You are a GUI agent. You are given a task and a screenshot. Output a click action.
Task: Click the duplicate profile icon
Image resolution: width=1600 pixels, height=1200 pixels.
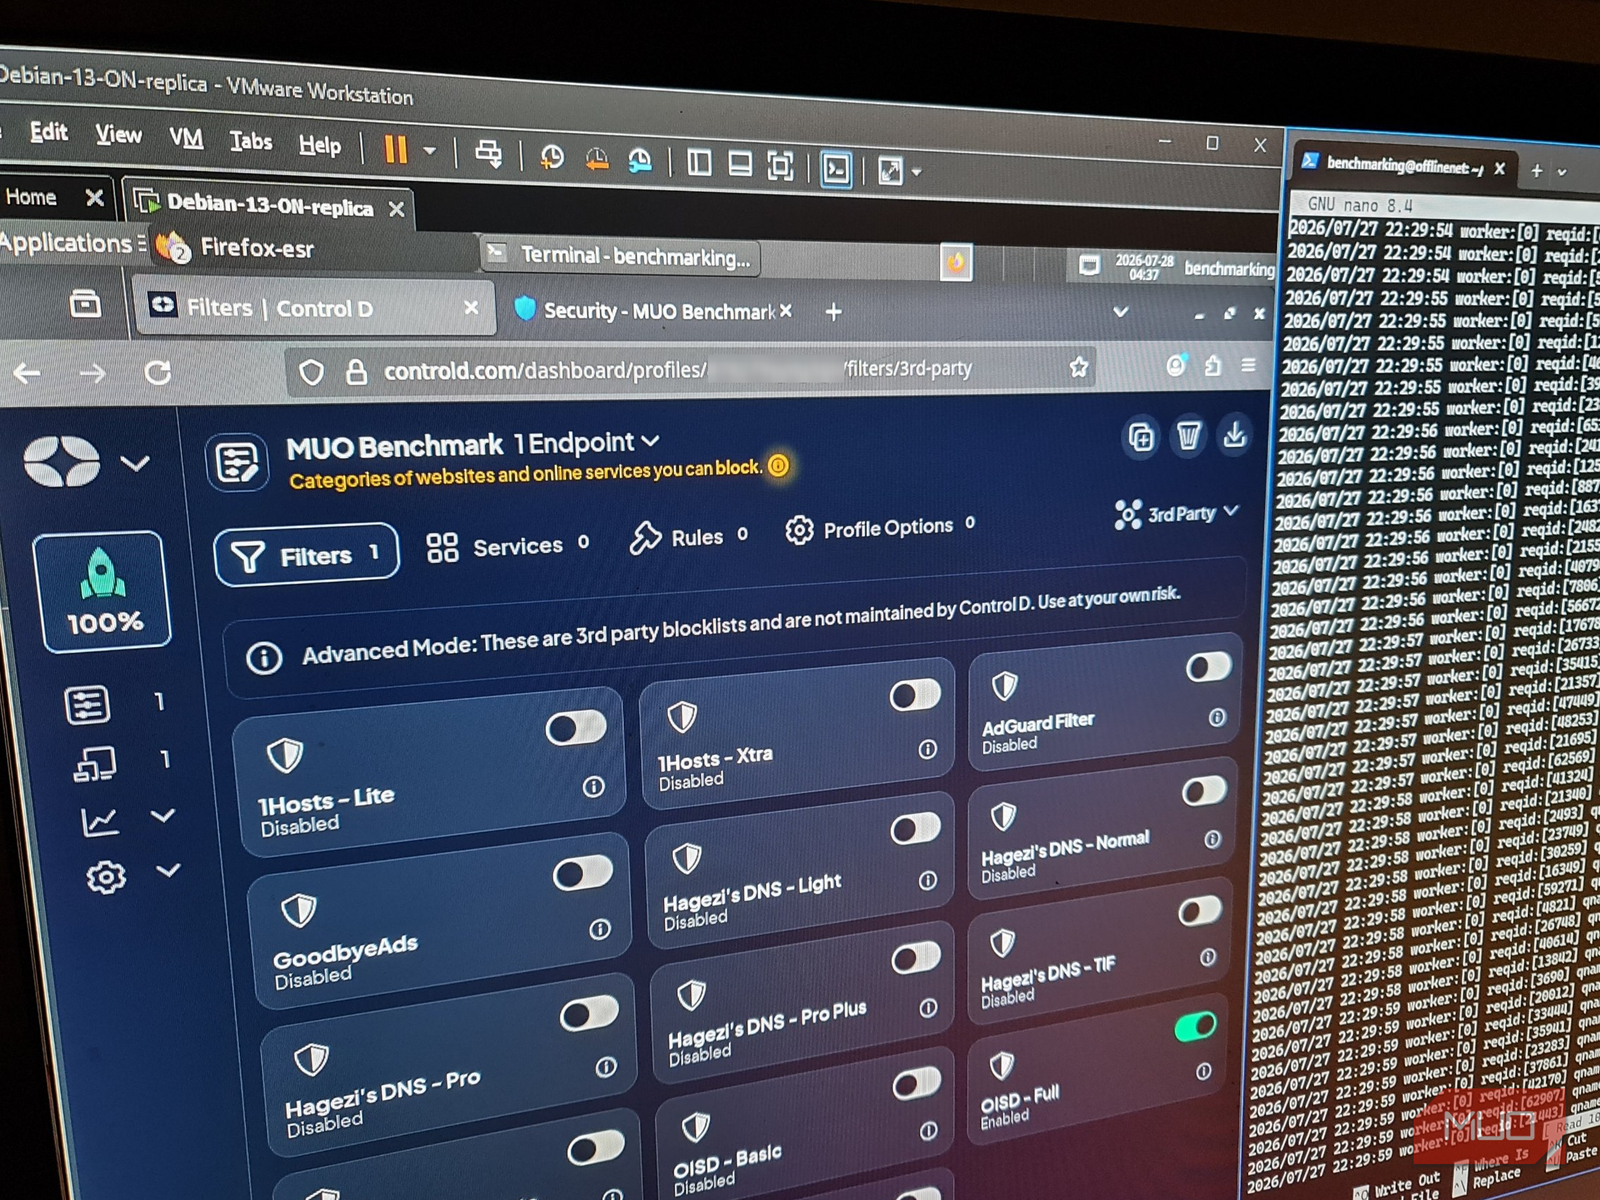1141,437
